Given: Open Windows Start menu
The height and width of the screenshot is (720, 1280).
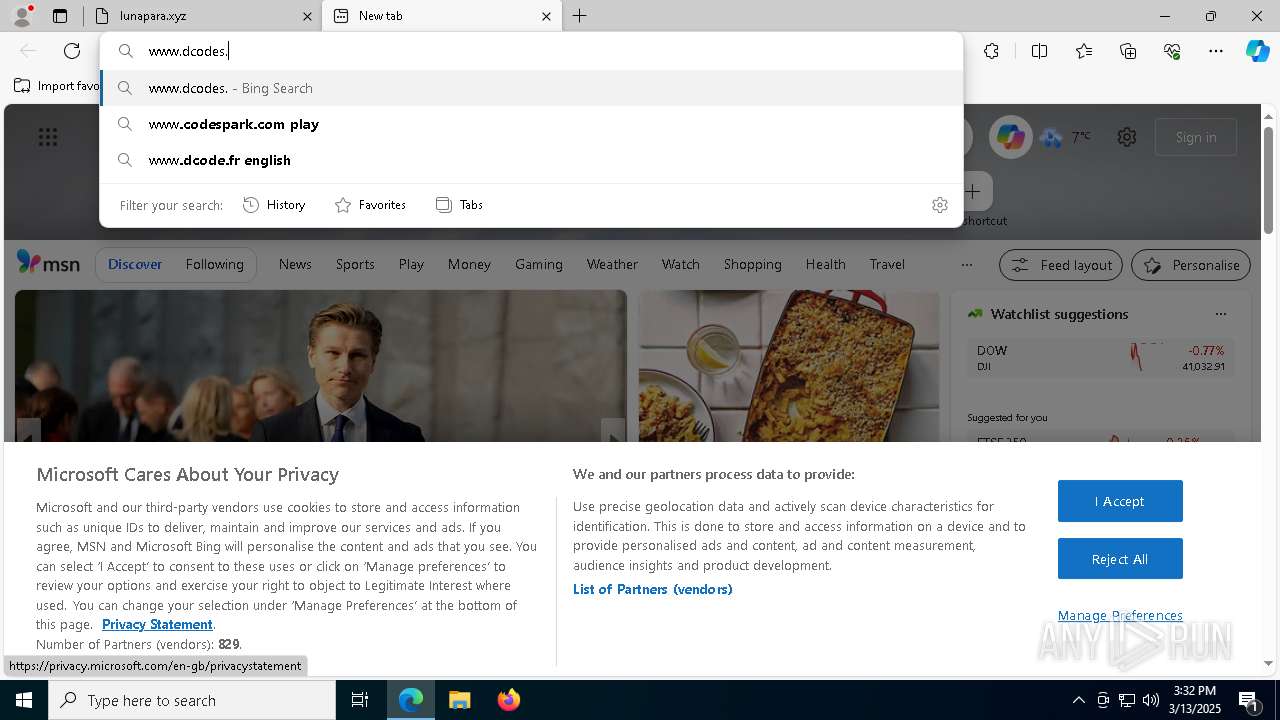Looking at the screenshot, I should (x=24, y=700).
